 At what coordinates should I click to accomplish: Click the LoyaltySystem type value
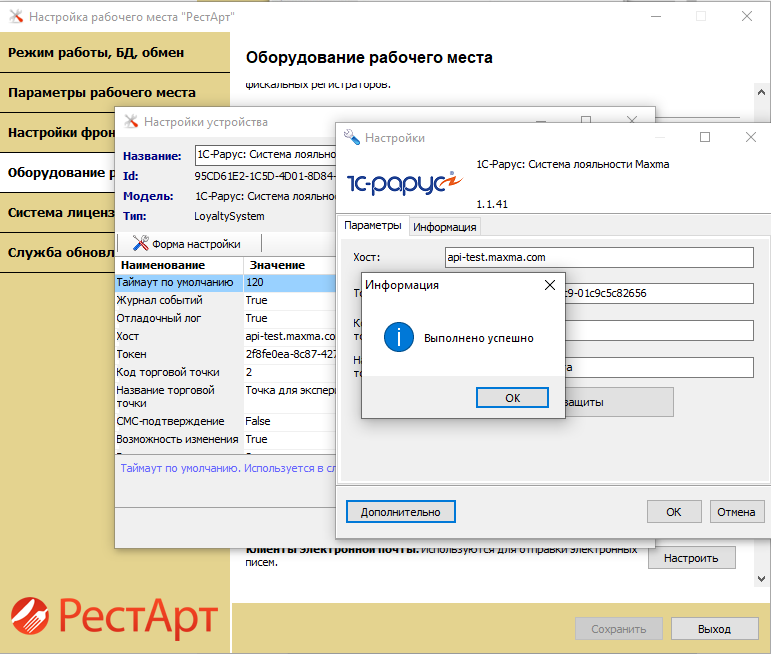(229, 216)
